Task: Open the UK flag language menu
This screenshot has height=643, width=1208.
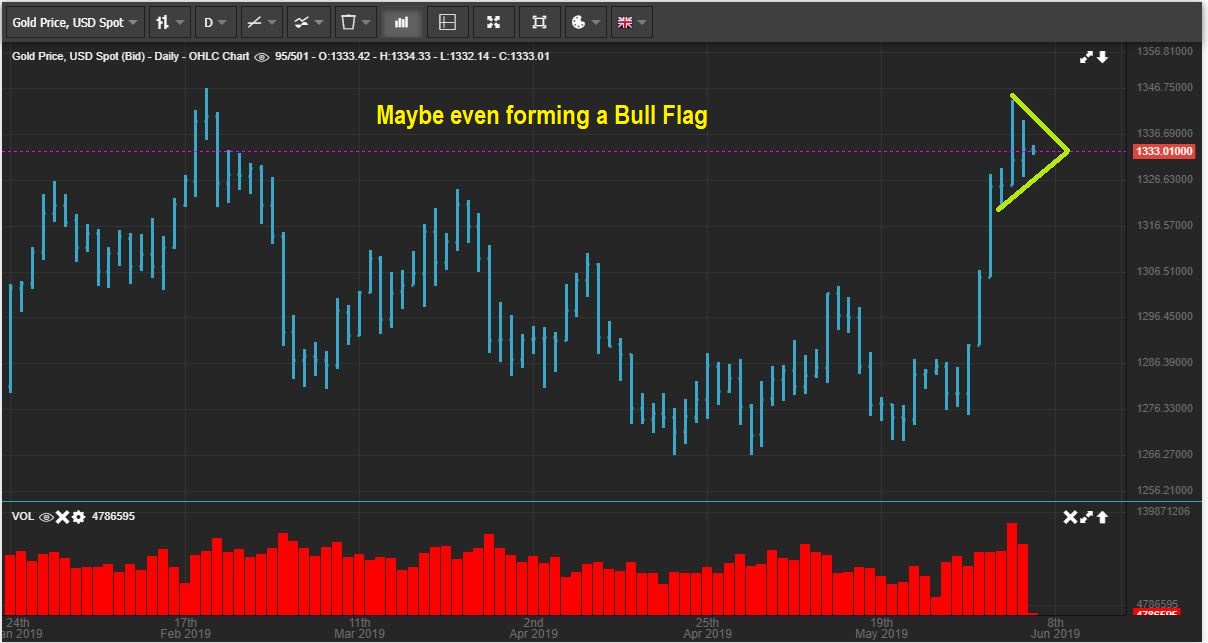Action: click(631, 22)
